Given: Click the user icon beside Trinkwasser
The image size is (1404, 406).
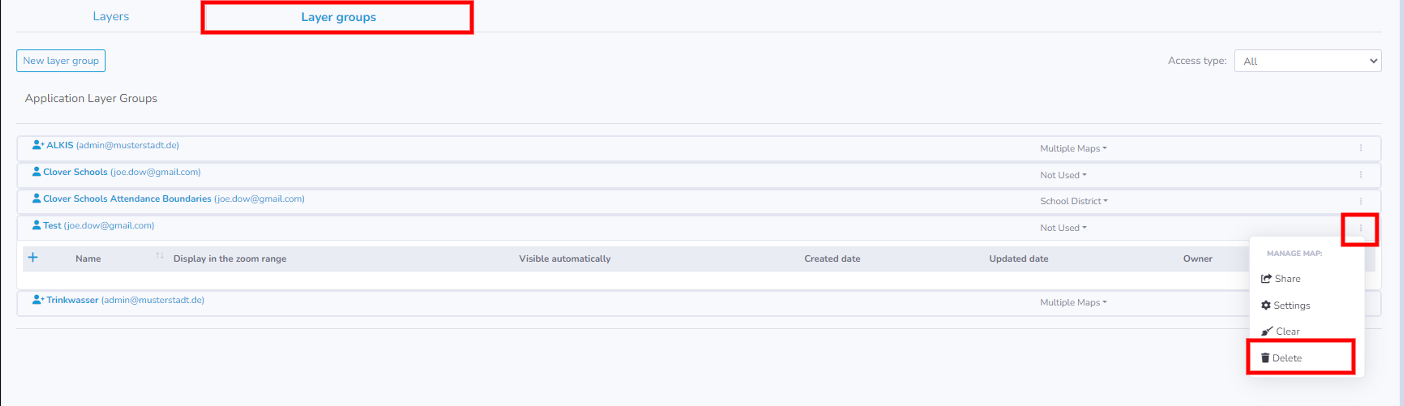Looking at the screenshot, I should click(x=38, y=300).
